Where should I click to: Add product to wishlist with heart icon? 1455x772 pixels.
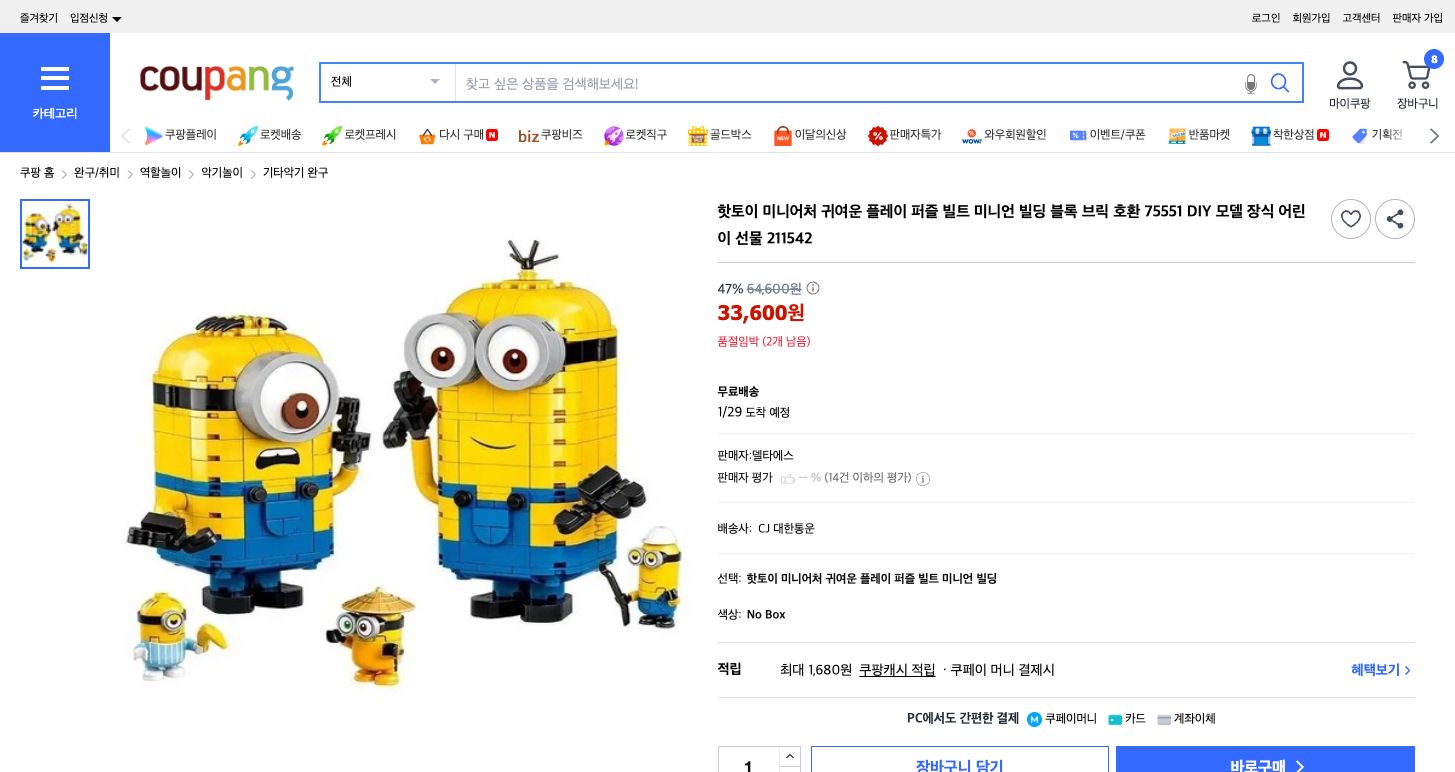[x=1351, y=219]
